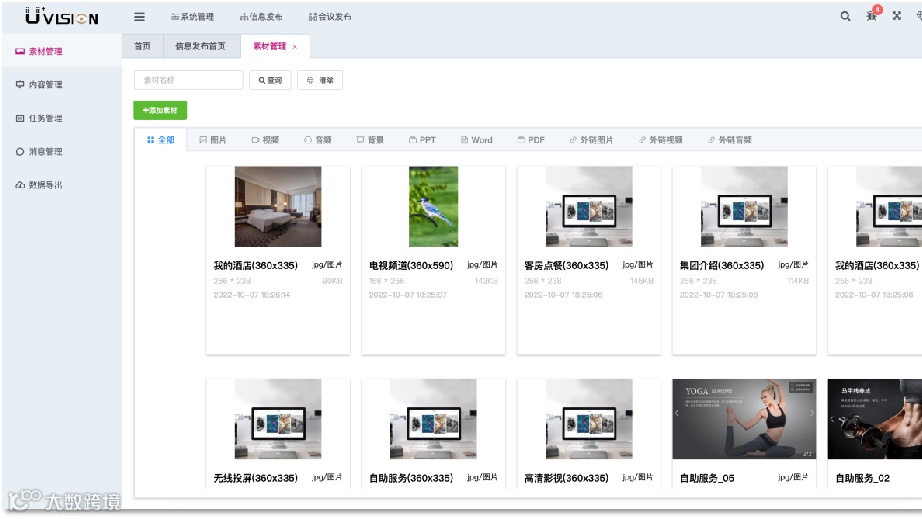Select the 背景 filter tab
The height and width of the screenshot is (519, 922).
pyautogui.click(x=370, y=140)
